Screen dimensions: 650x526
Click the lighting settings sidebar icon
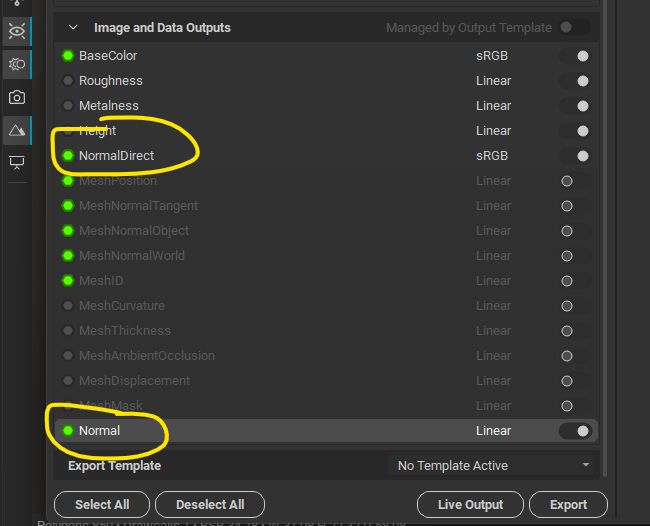coord(17,65)
